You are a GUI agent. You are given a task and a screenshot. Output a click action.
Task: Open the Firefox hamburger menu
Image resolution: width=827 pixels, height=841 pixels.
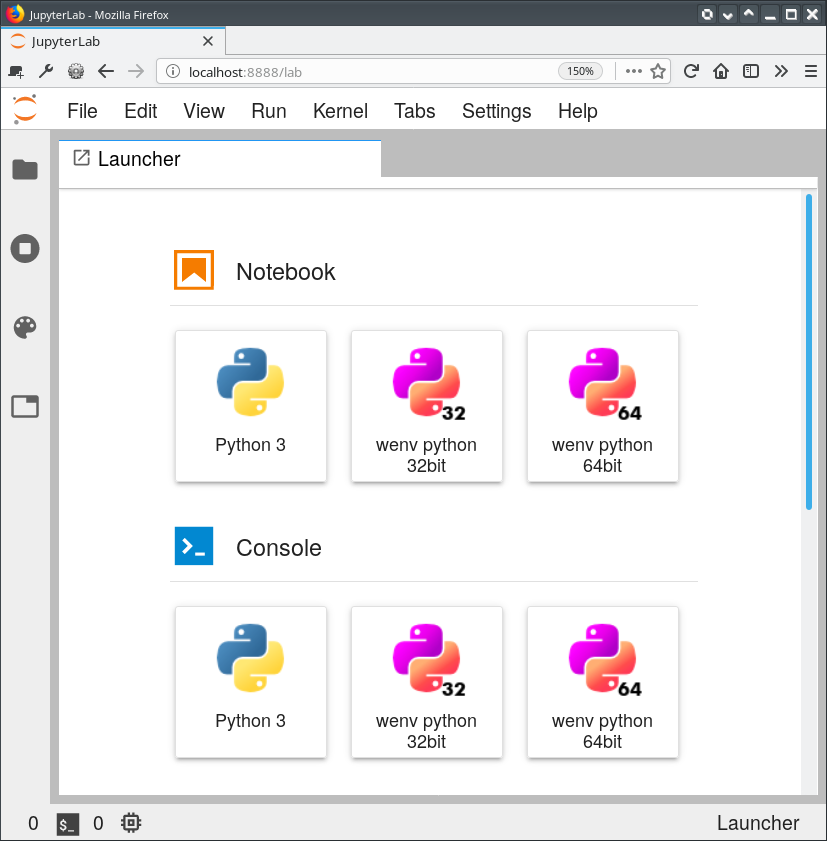pyautogui.click(x=811, y=72)
